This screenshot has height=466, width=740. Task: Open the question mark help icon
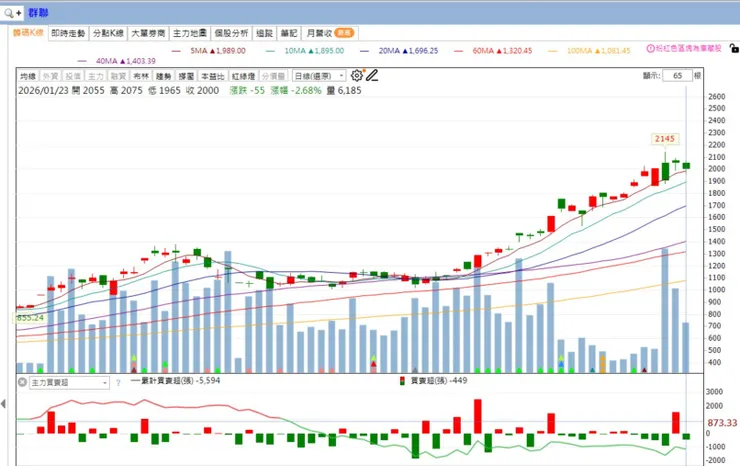point(118,382)
